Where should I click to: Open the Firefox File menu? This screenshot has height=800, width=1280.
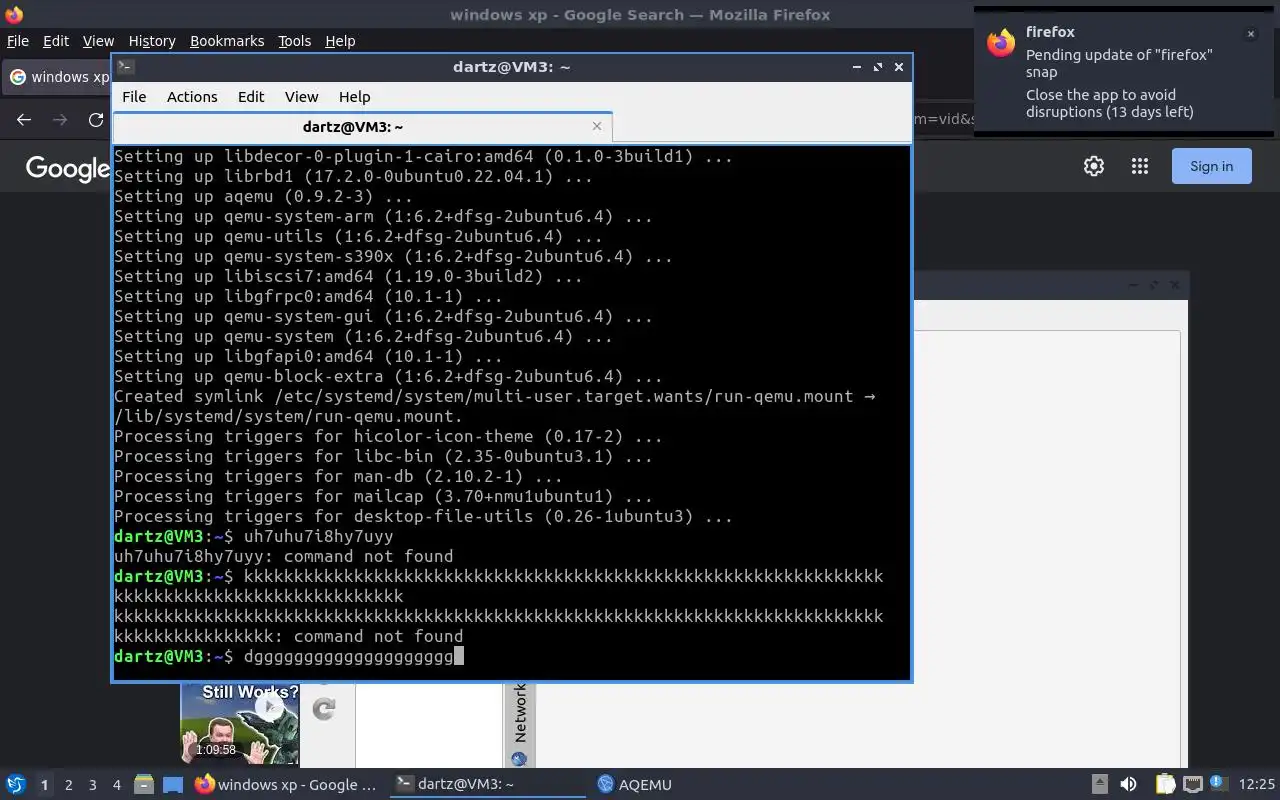coord(18,41)
